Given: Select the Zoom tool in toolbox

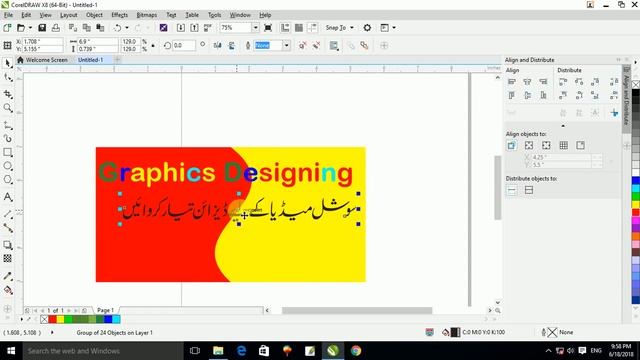Looking at the screenshot, I should (8, 108).
